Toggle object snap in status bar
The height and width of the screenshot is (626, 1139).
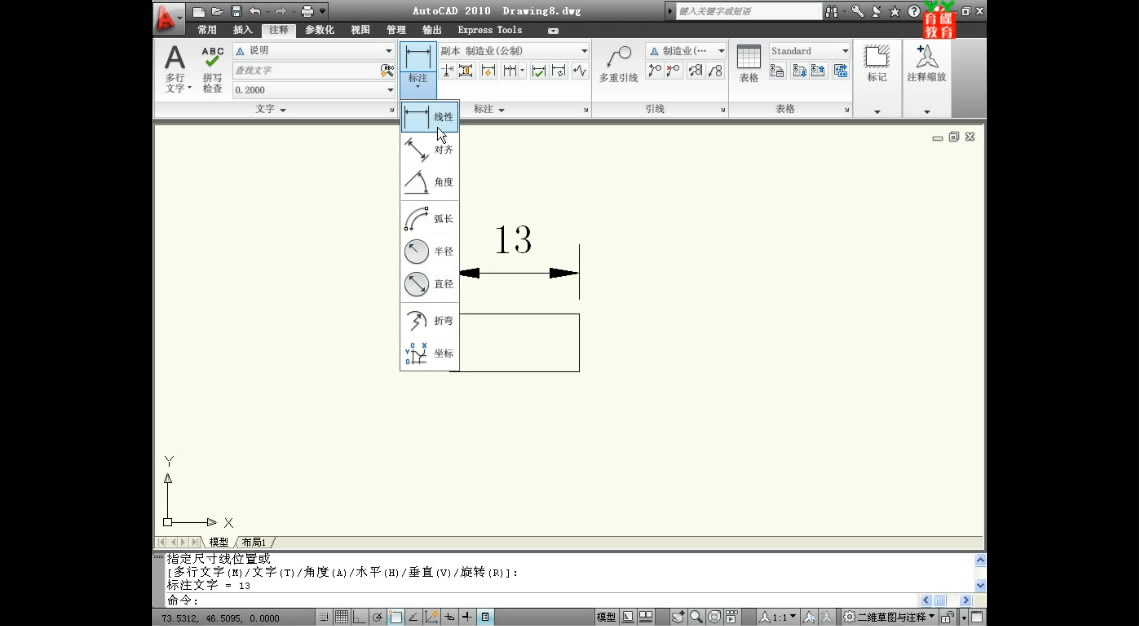[x=395, y=617]
